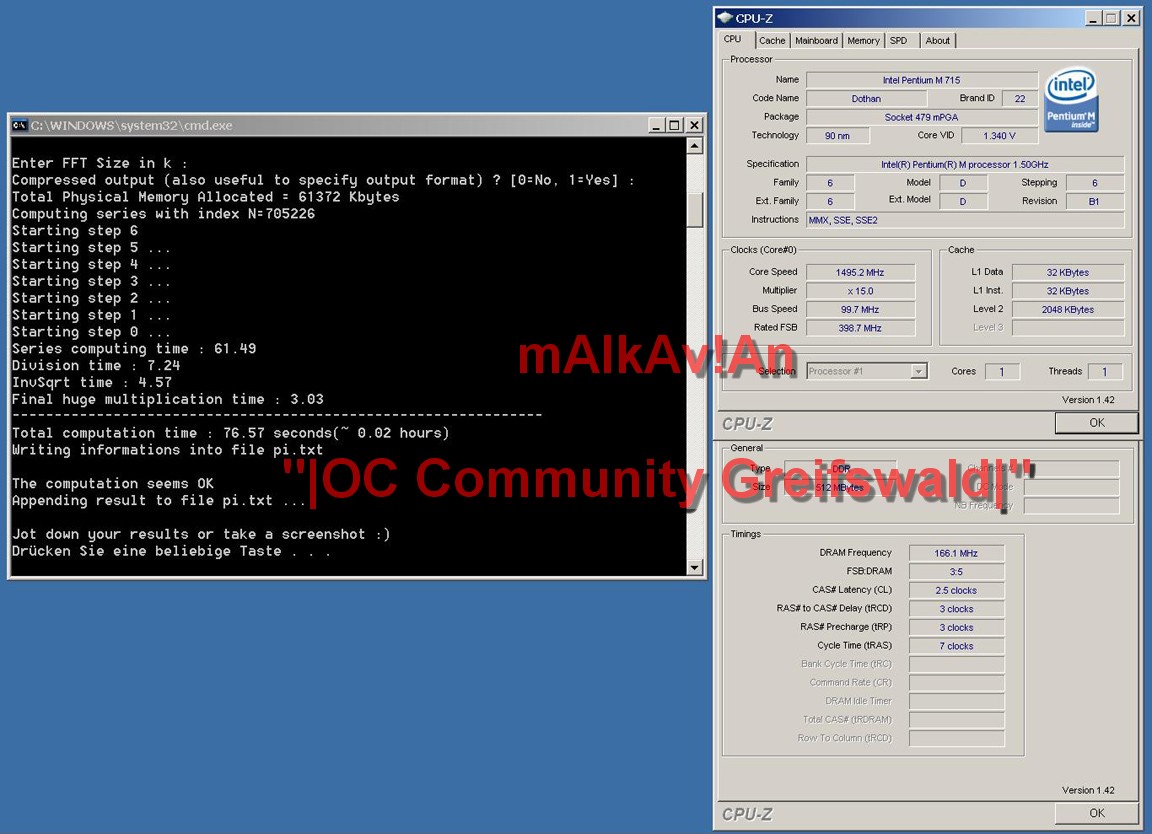Screen dimensions: 1152x834
Task: Click 'Division time : 7.24' line in cmd
Action: (x=96, y=365)
